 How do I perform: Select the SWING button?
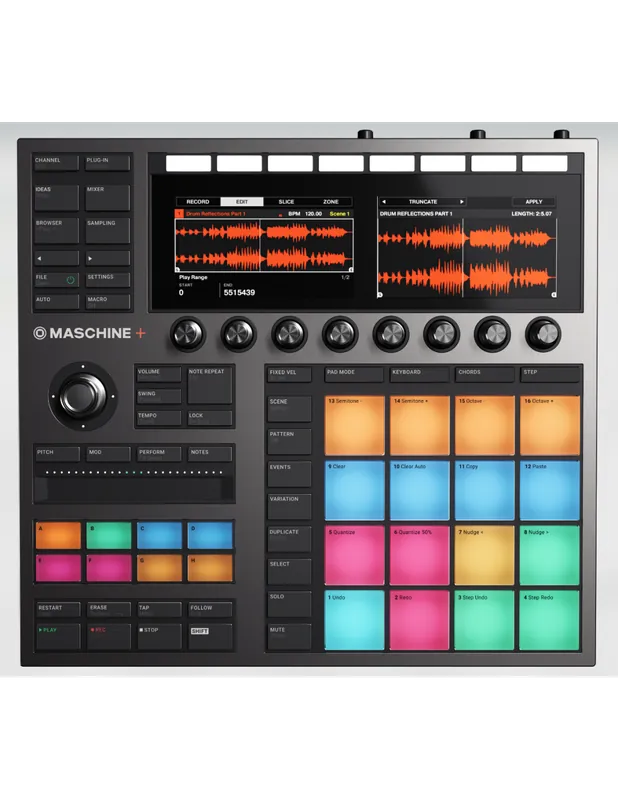pyautogui.click(x=159, y=396)
